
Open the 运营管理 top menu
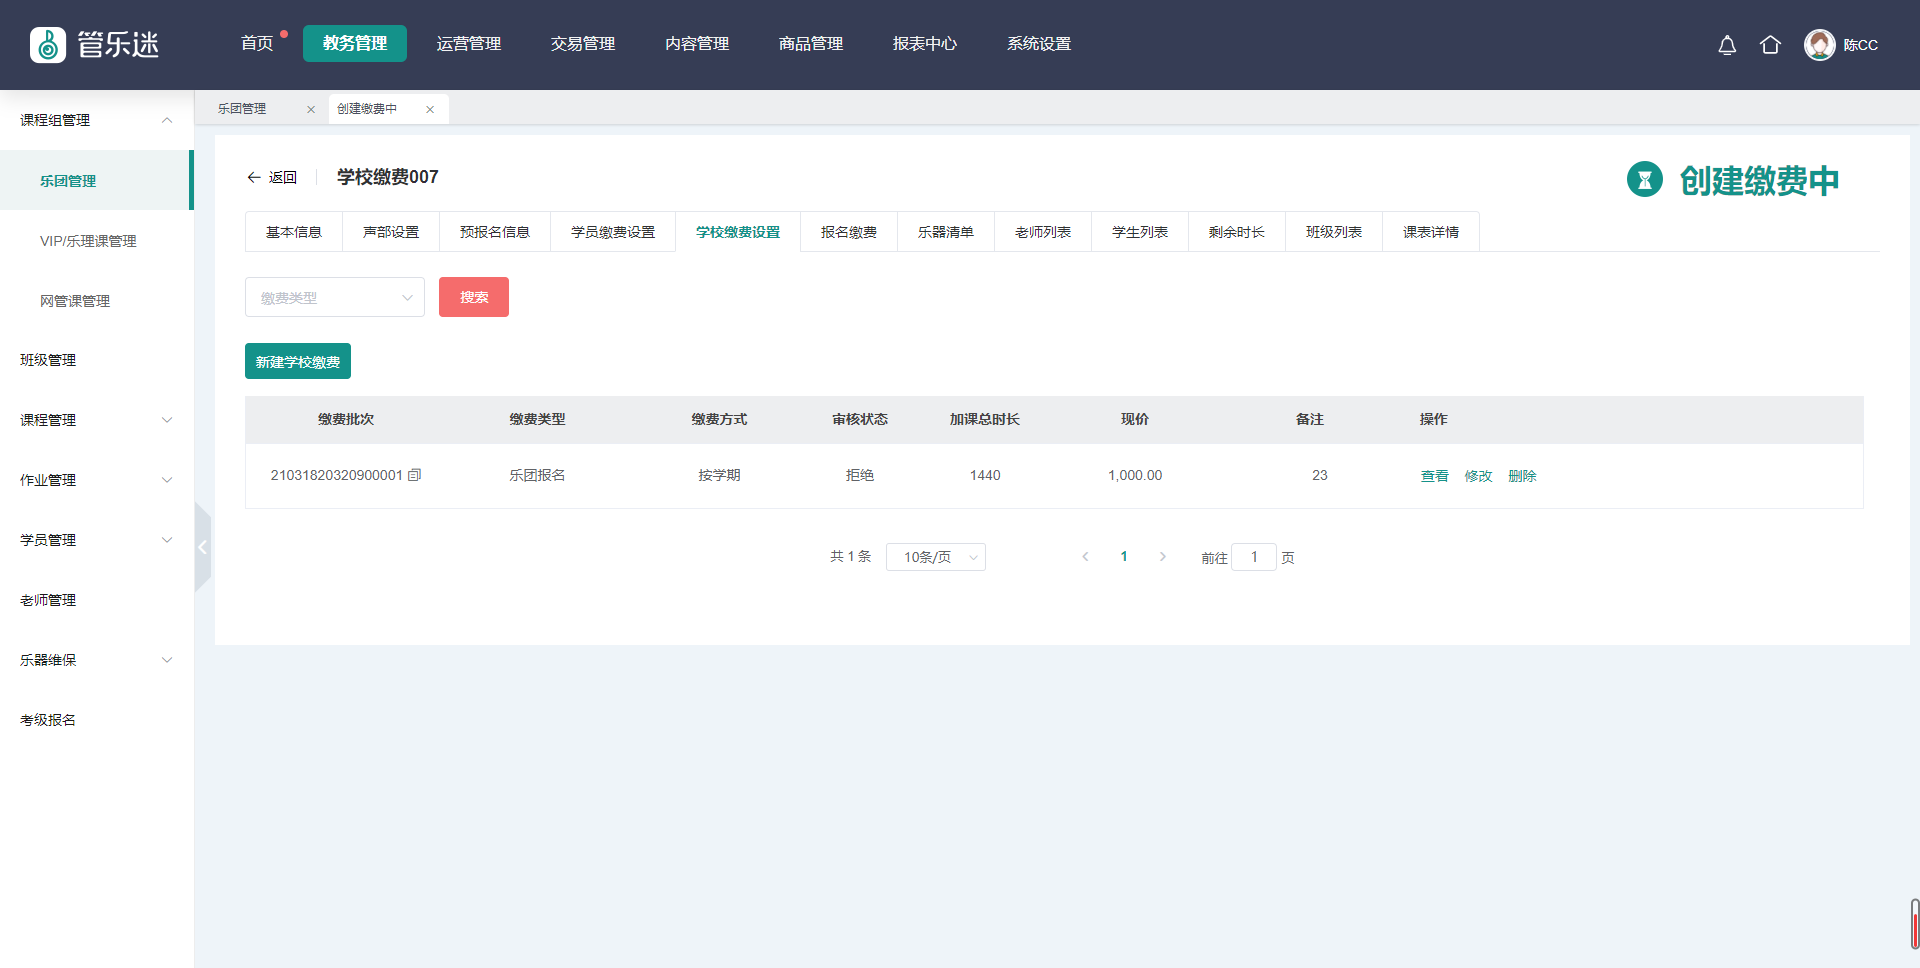pyautogui.click(x=469, y=44)
